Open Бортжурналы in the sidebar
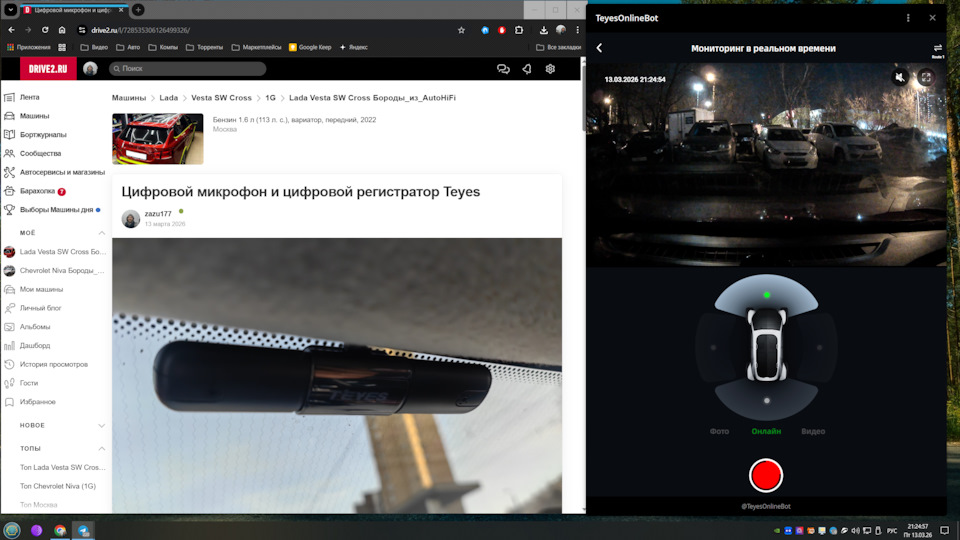This screenshot has width=960, height=540. [x=43, y=135]
